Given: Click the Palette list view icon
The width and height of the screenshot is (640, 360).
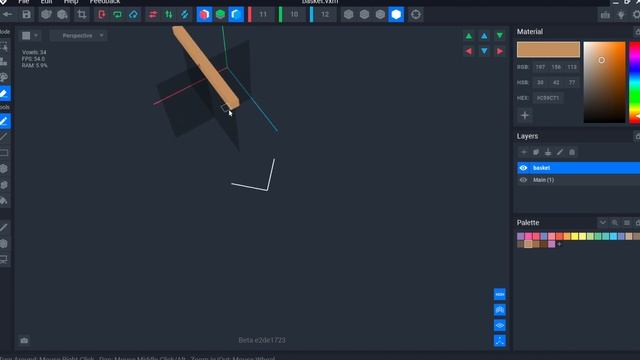Looking at the screenshot, I should click(627, 222).
